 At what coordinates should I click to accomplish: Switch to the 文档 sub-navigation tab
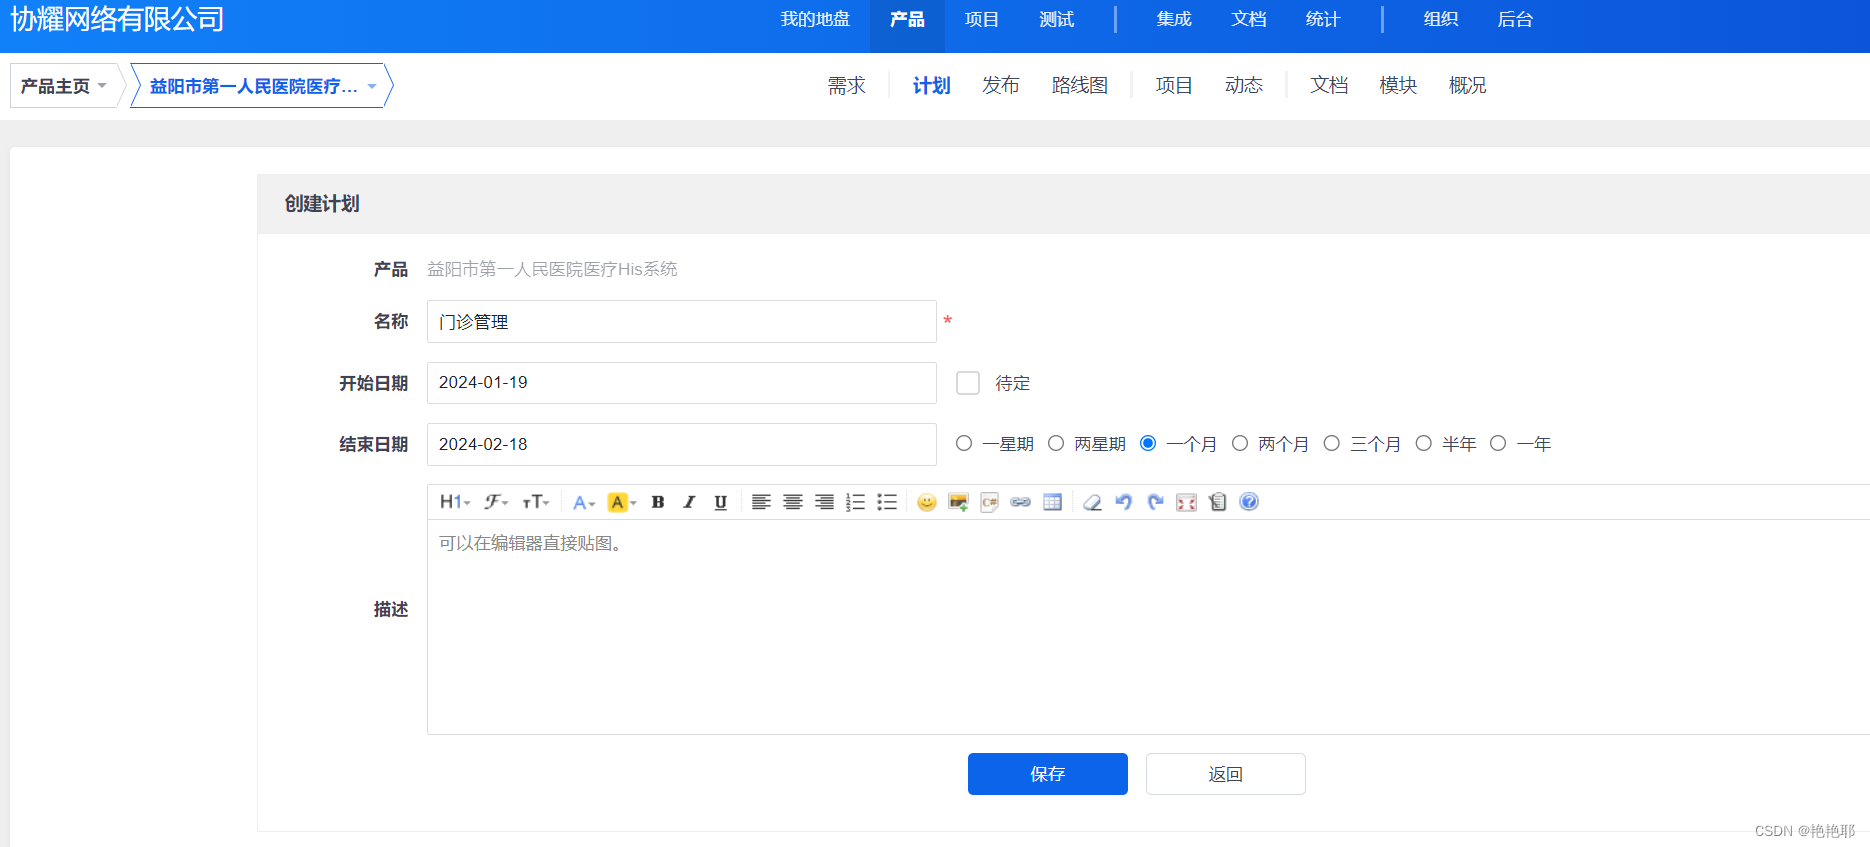tap(1329, 85)
